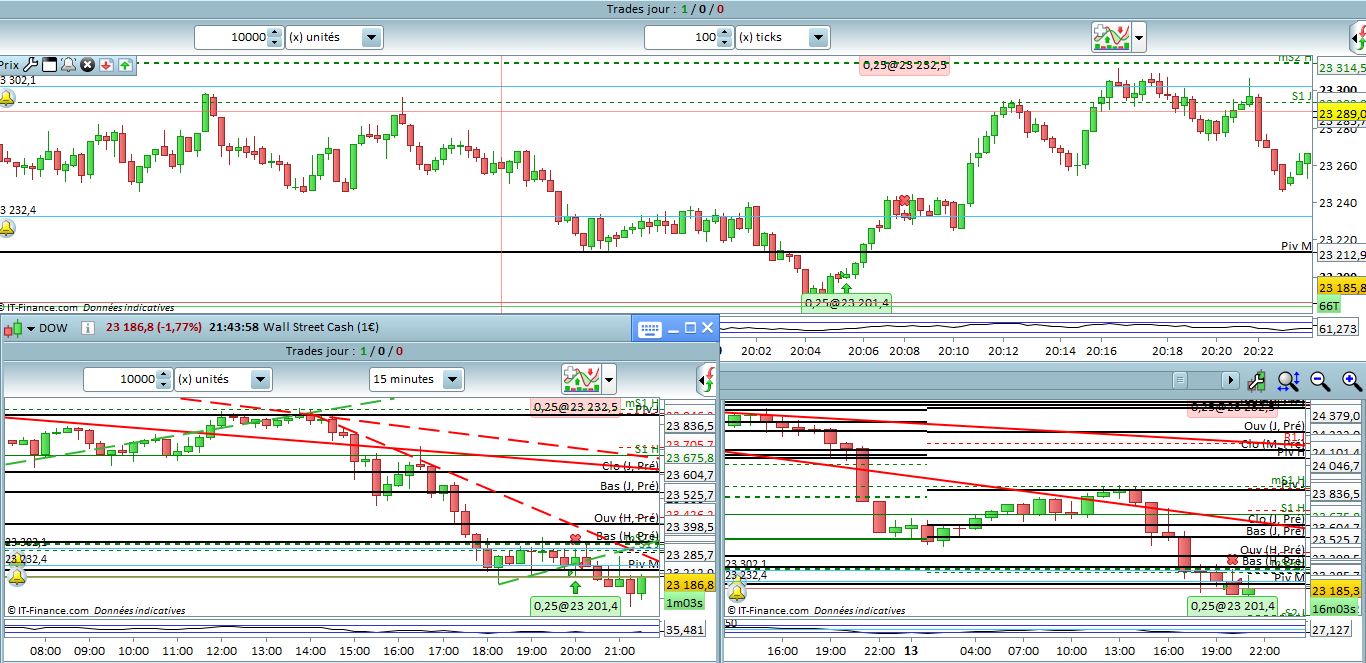
Task: Open the top chart units dropdown
Action: point(371,37)
